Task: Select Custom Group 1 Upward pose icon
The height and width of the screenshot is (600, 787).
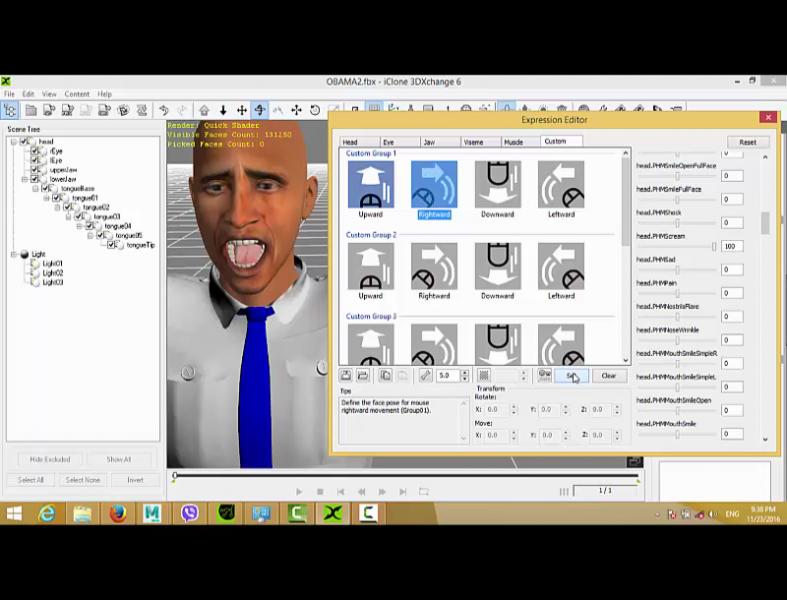Action: click(x=370, y=184)
